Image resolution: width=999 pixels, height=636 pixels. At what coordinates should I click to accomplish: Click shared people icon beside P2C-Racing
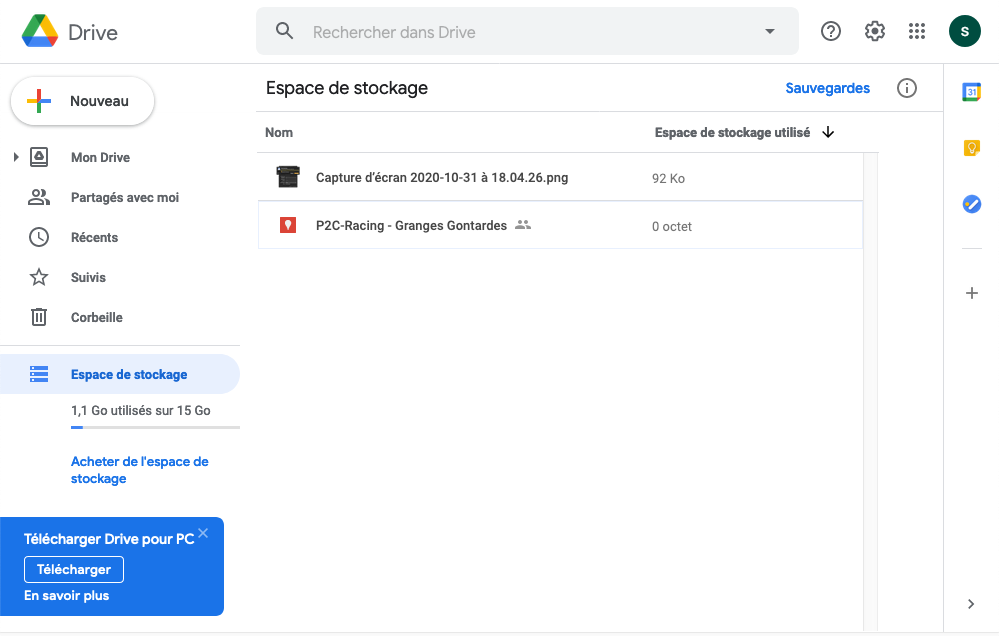523,224
